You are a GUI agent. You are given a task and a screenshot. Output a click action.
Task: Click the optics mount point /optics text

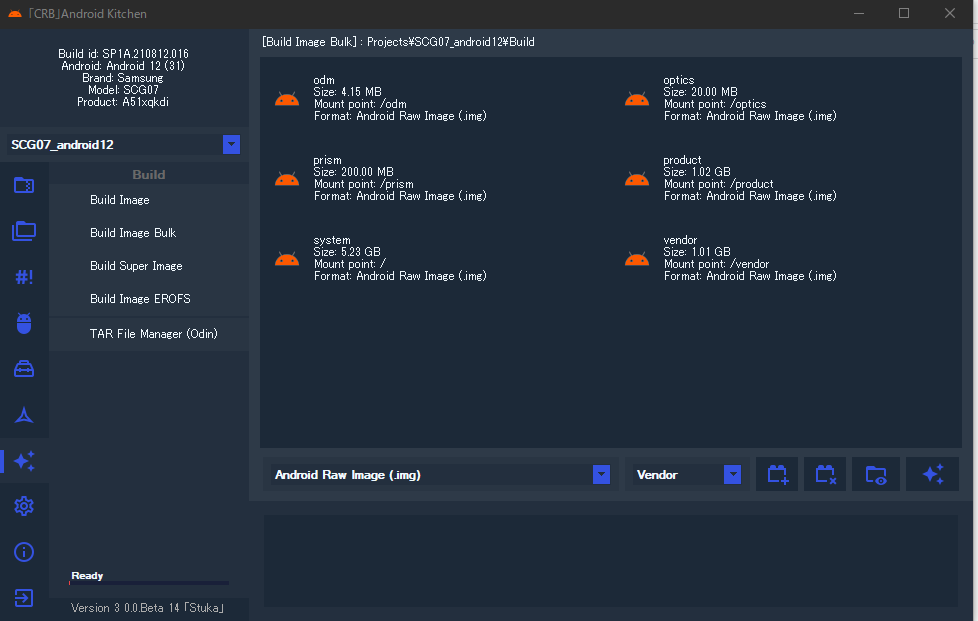point(715,104)
